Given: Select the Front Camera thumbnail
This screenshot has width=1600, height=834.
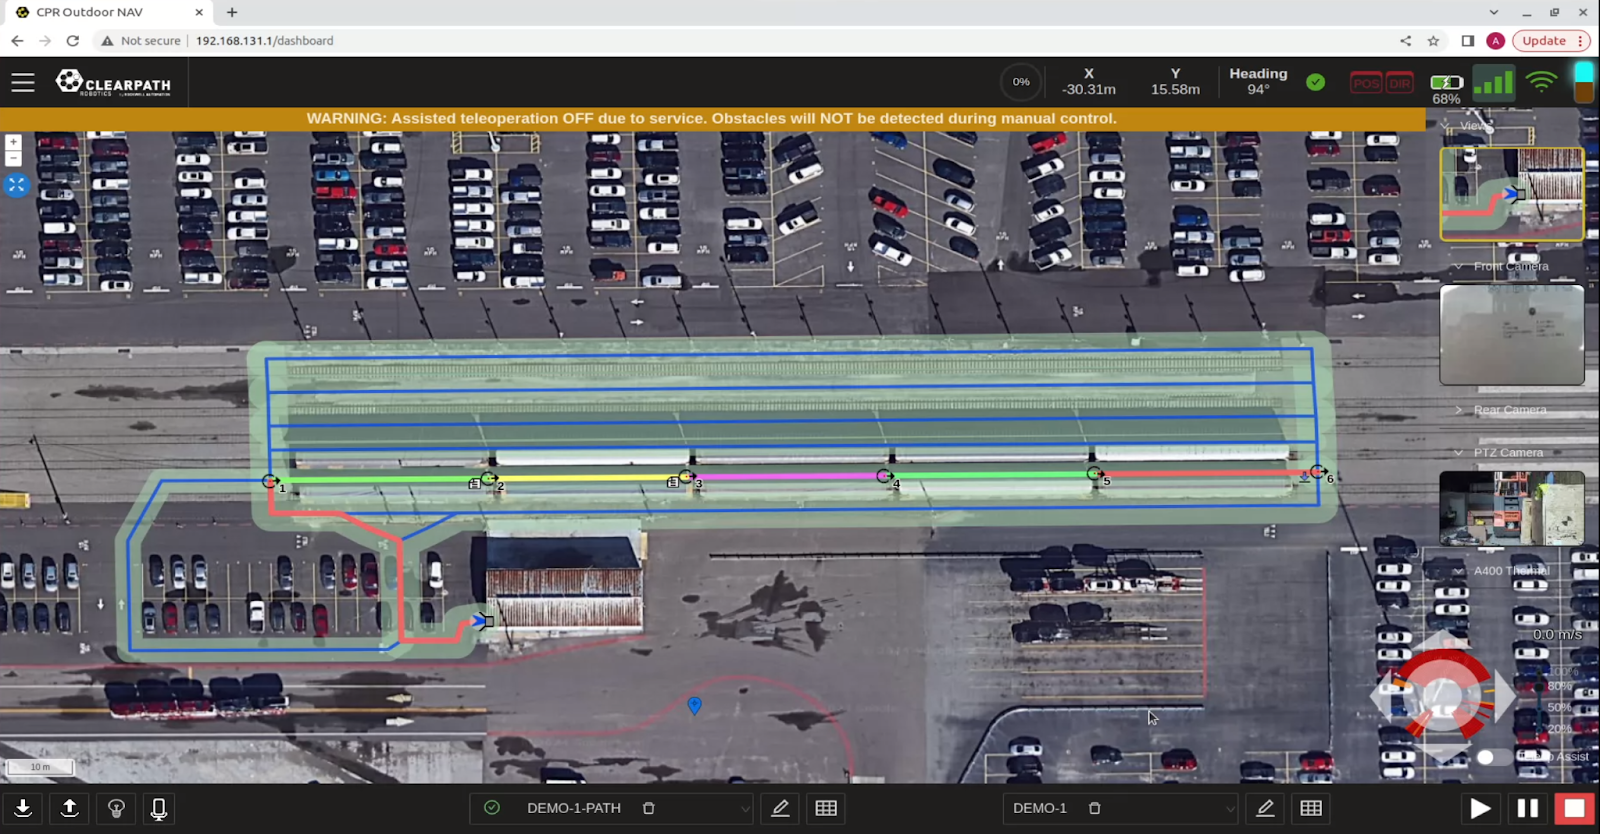Looking at the screenshot, I should point(1511,335).
